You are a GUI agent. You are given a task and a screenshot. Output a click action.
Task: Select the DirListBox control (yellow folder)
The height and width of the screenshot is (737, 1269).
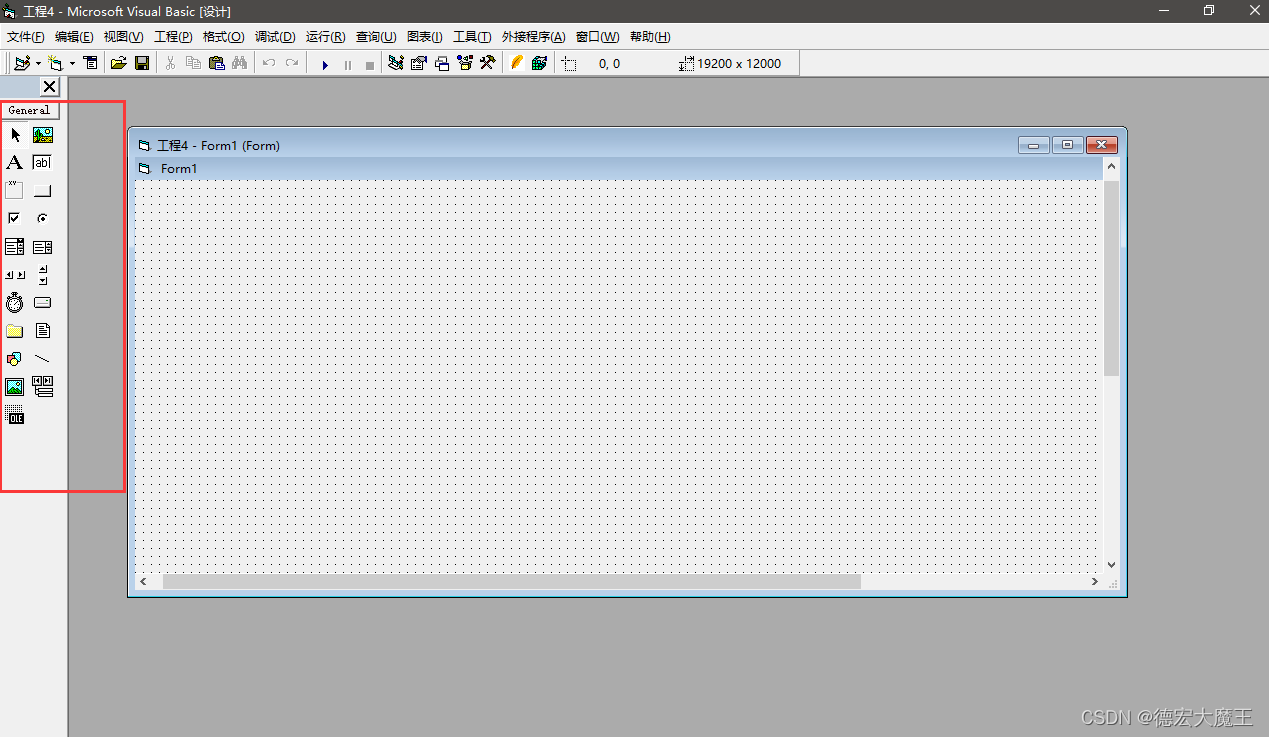(15, 331)
